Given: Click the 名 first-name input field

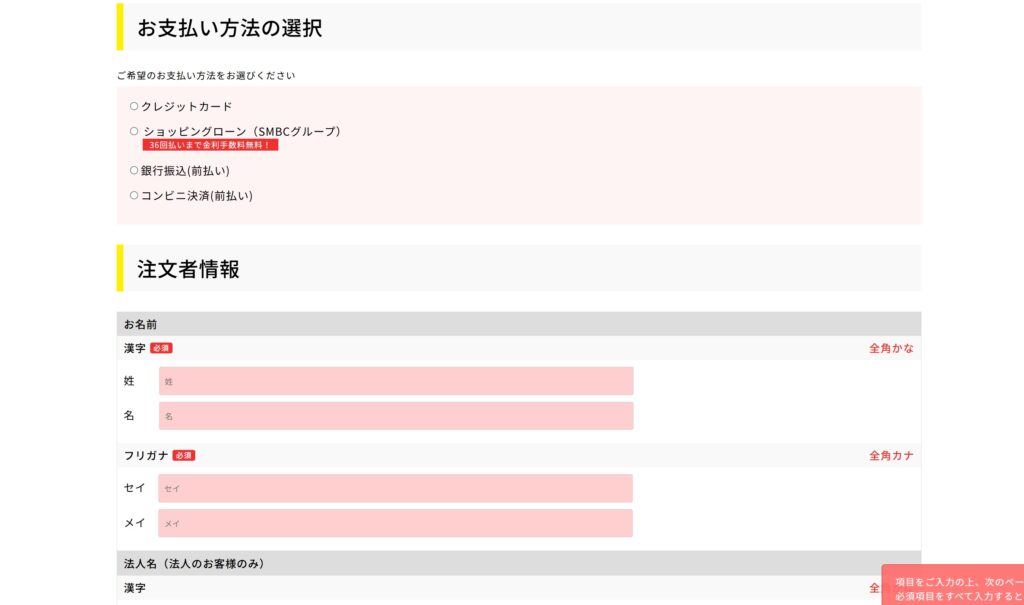Looking at the screenshot, I should click(396, 416).
